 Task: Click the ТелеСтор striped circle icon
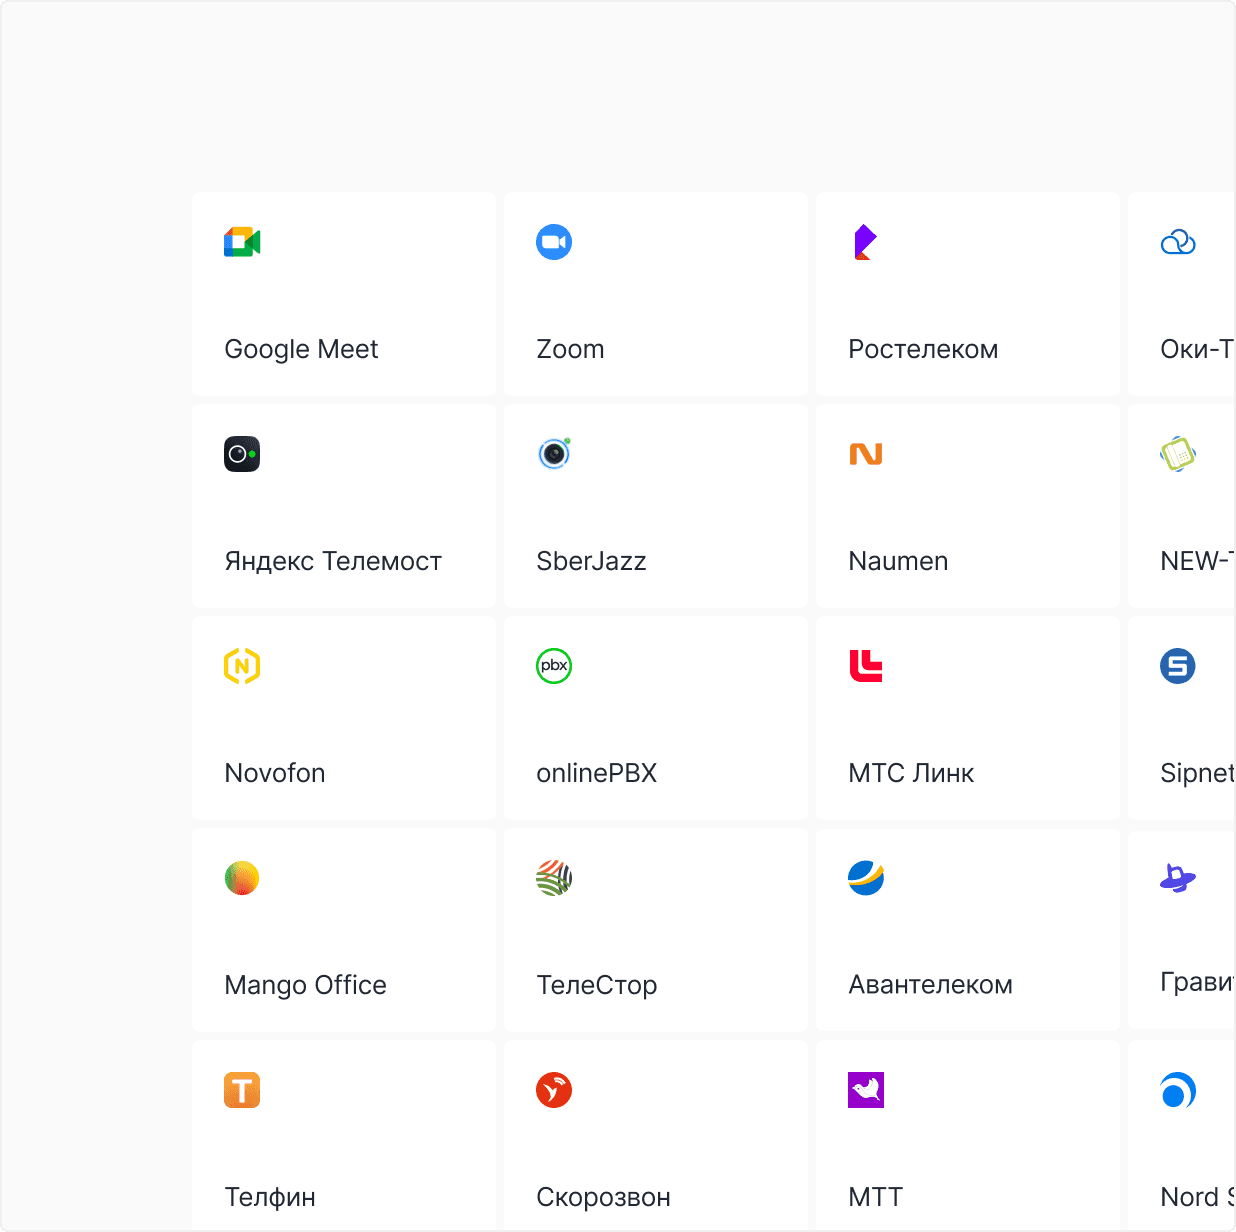tap(554, 878)
